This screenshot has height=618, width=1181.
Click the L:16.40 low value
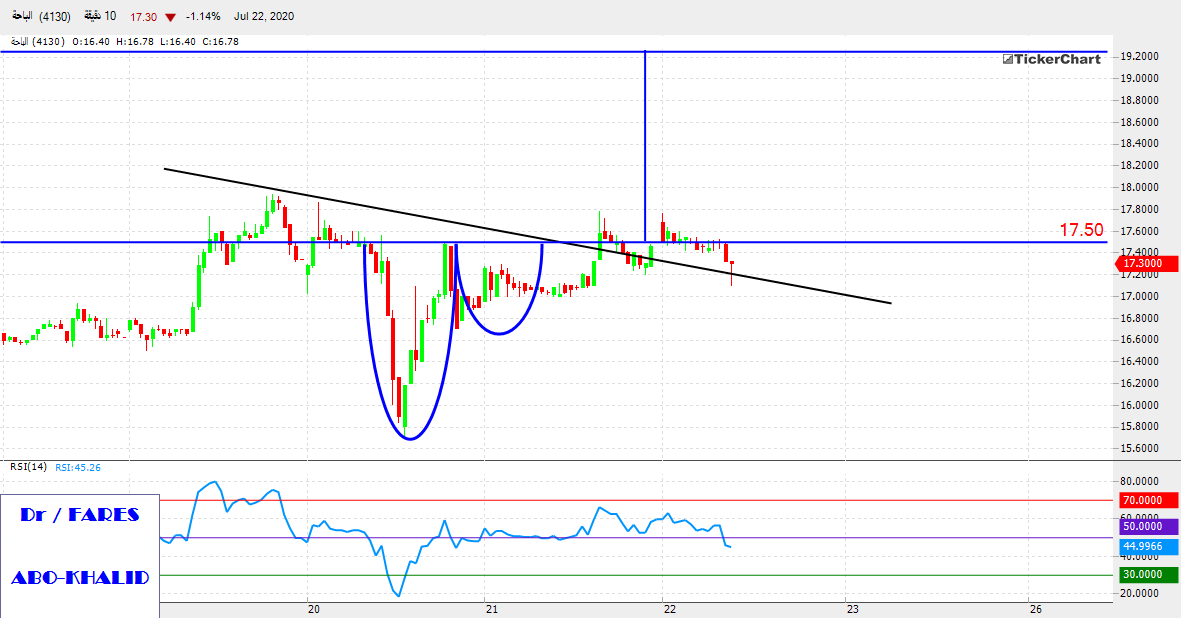click(178, 41)
